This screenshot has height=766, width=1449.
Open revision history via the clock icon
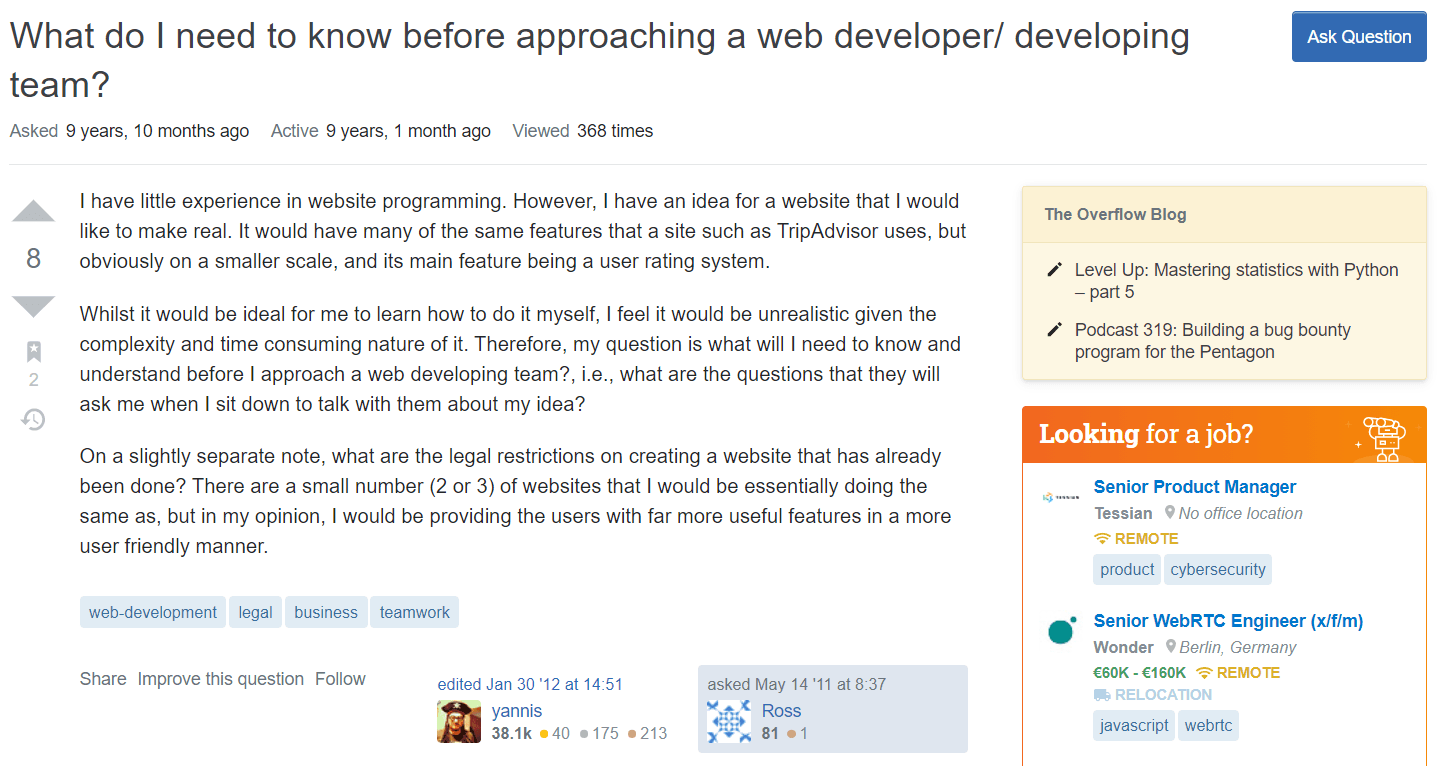click(x=33, y=419)
